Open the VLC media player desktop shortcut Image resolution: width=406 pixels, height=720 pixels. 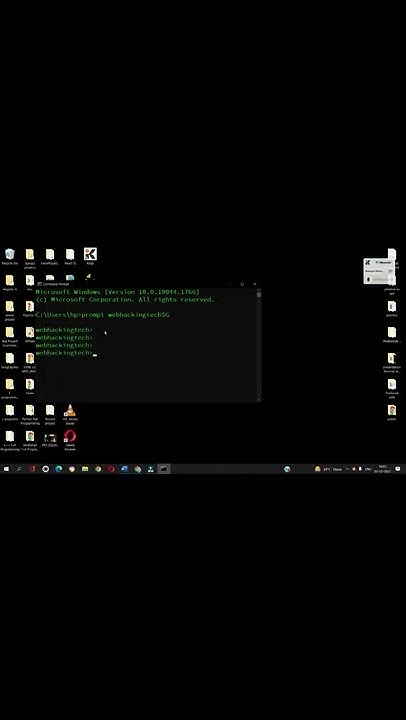click(x=70, y=414)
